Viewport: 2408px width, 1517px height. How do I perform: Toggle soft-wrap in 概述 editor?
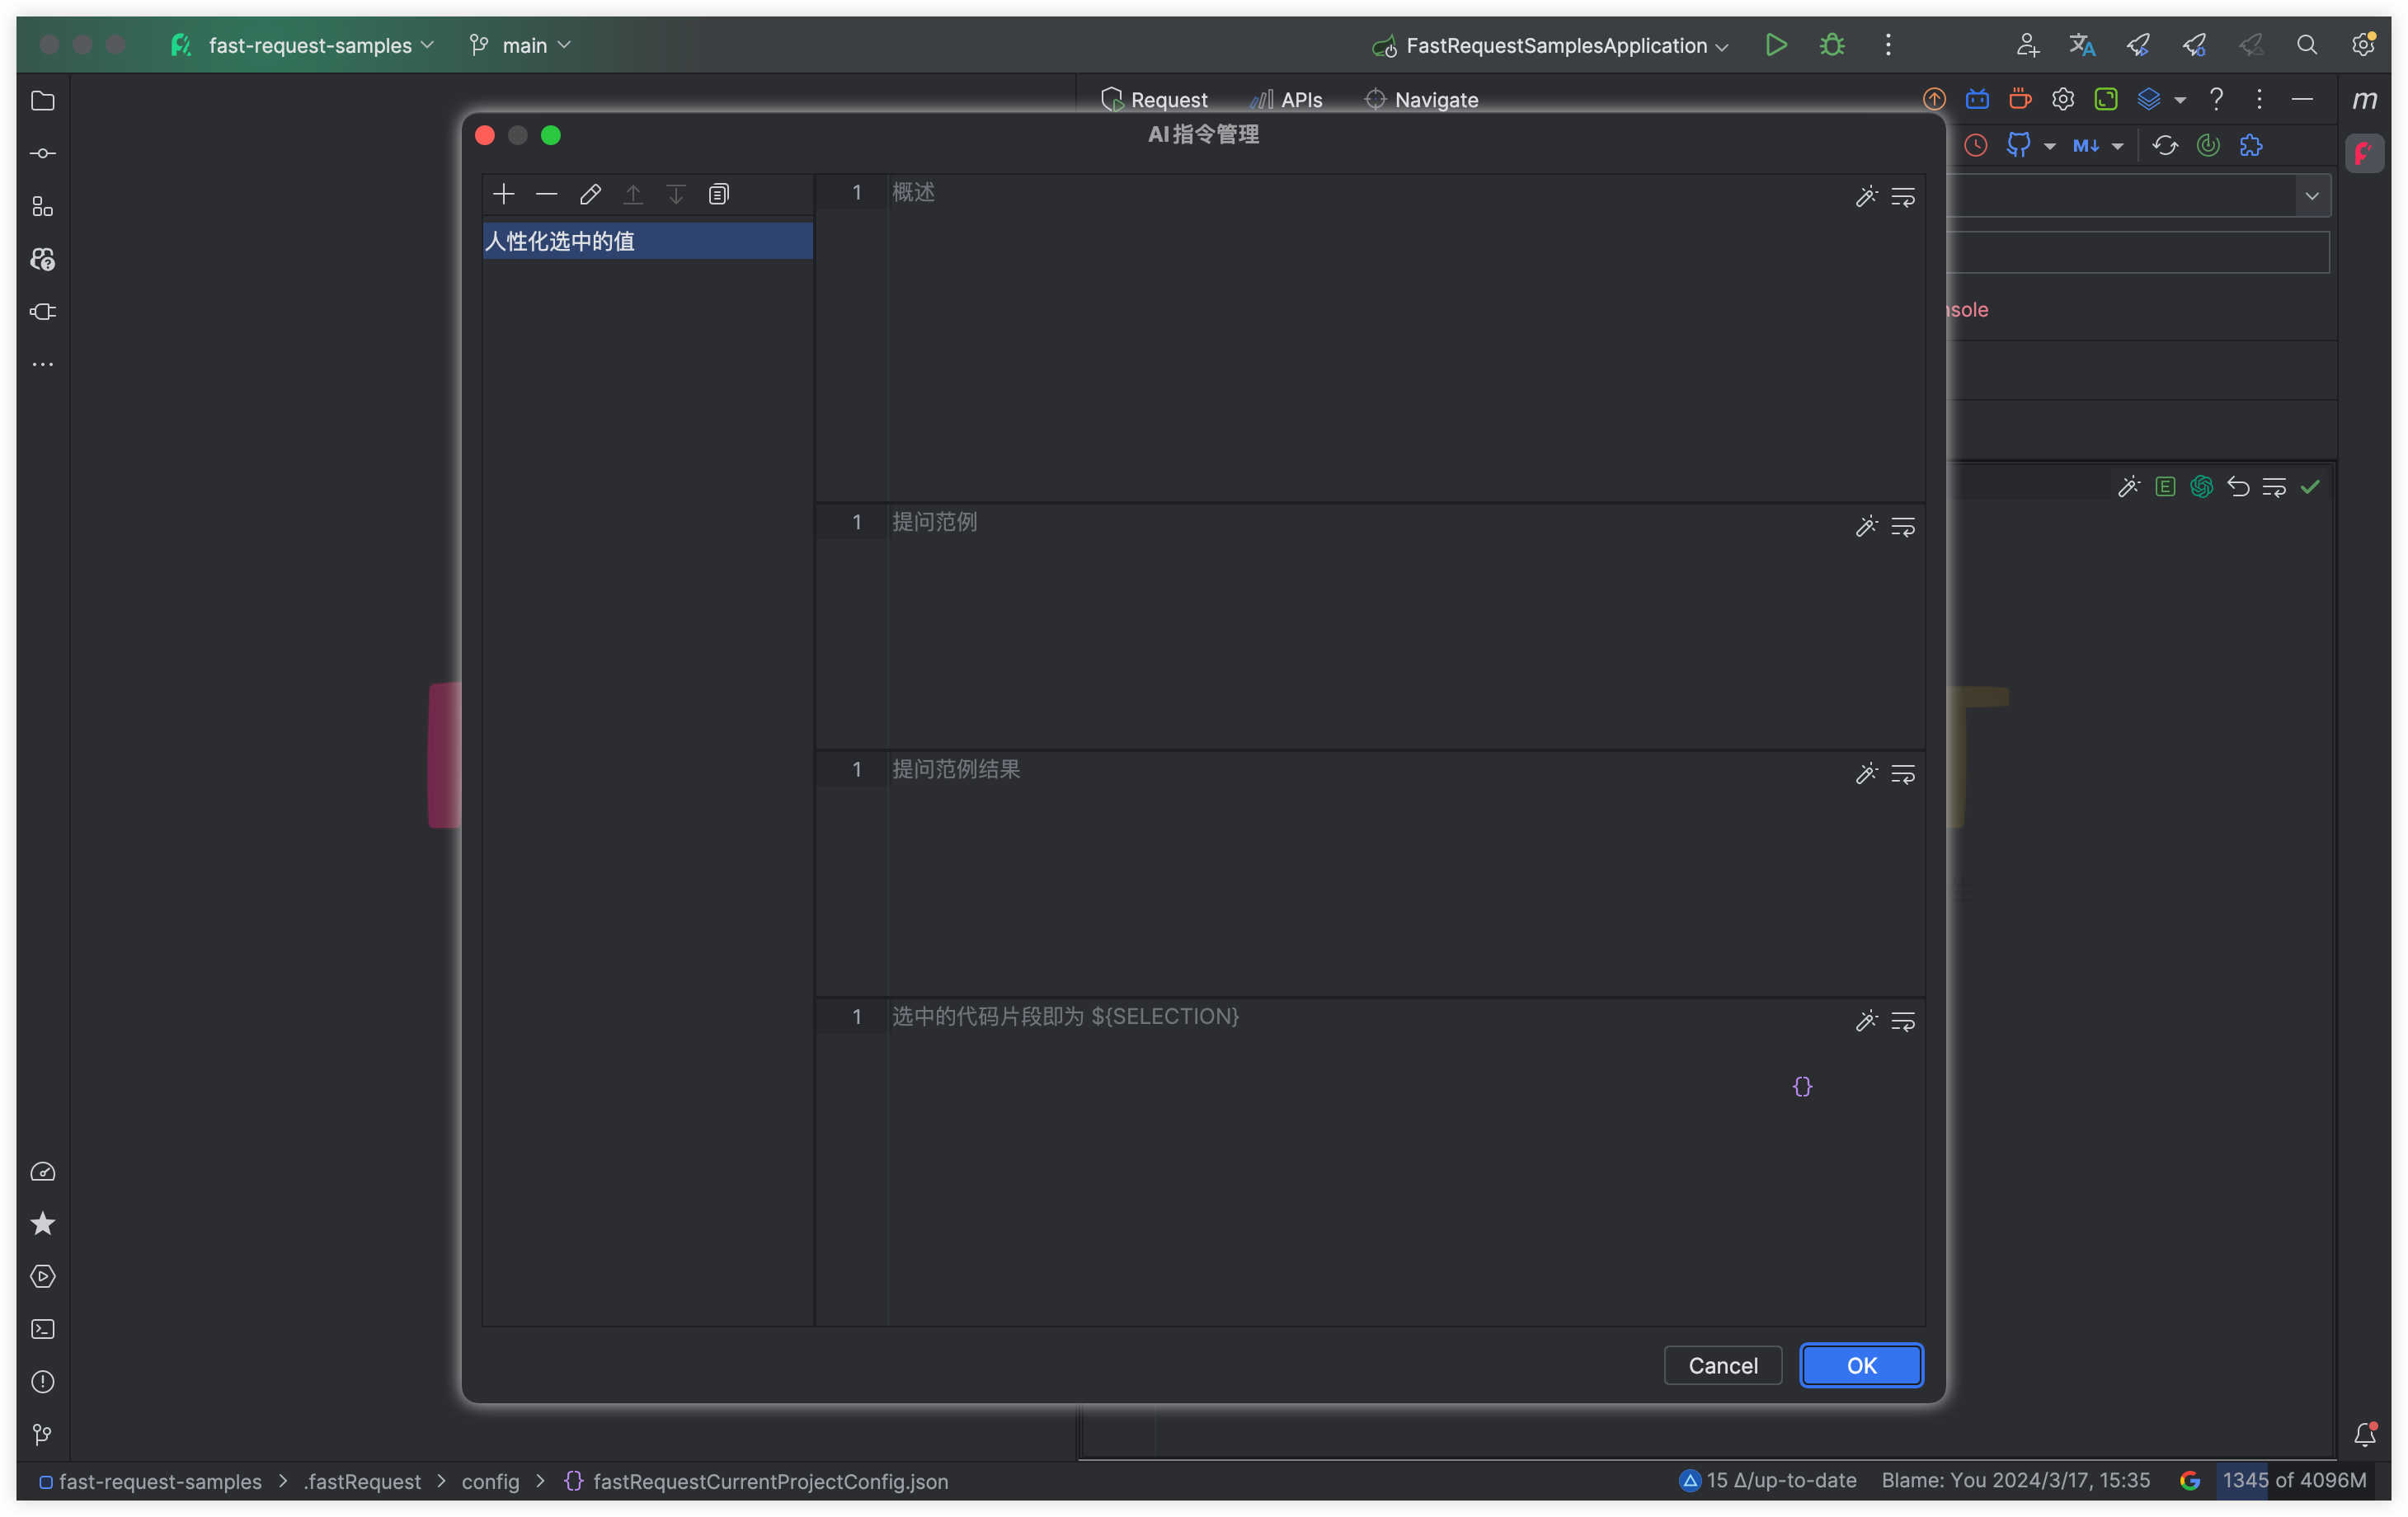tap(1903, 197)
